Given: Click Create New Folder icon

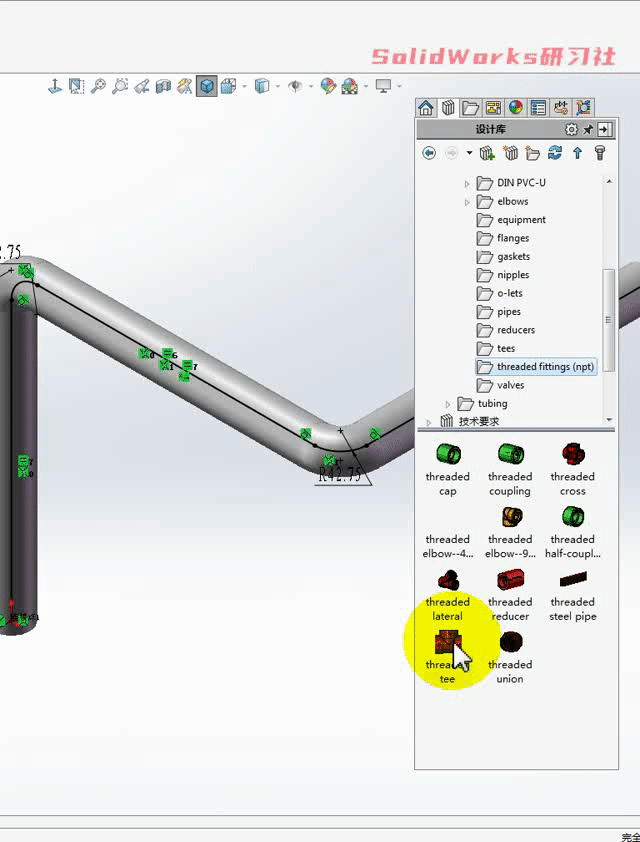Looking at the screenshot, I should point(532,154).
